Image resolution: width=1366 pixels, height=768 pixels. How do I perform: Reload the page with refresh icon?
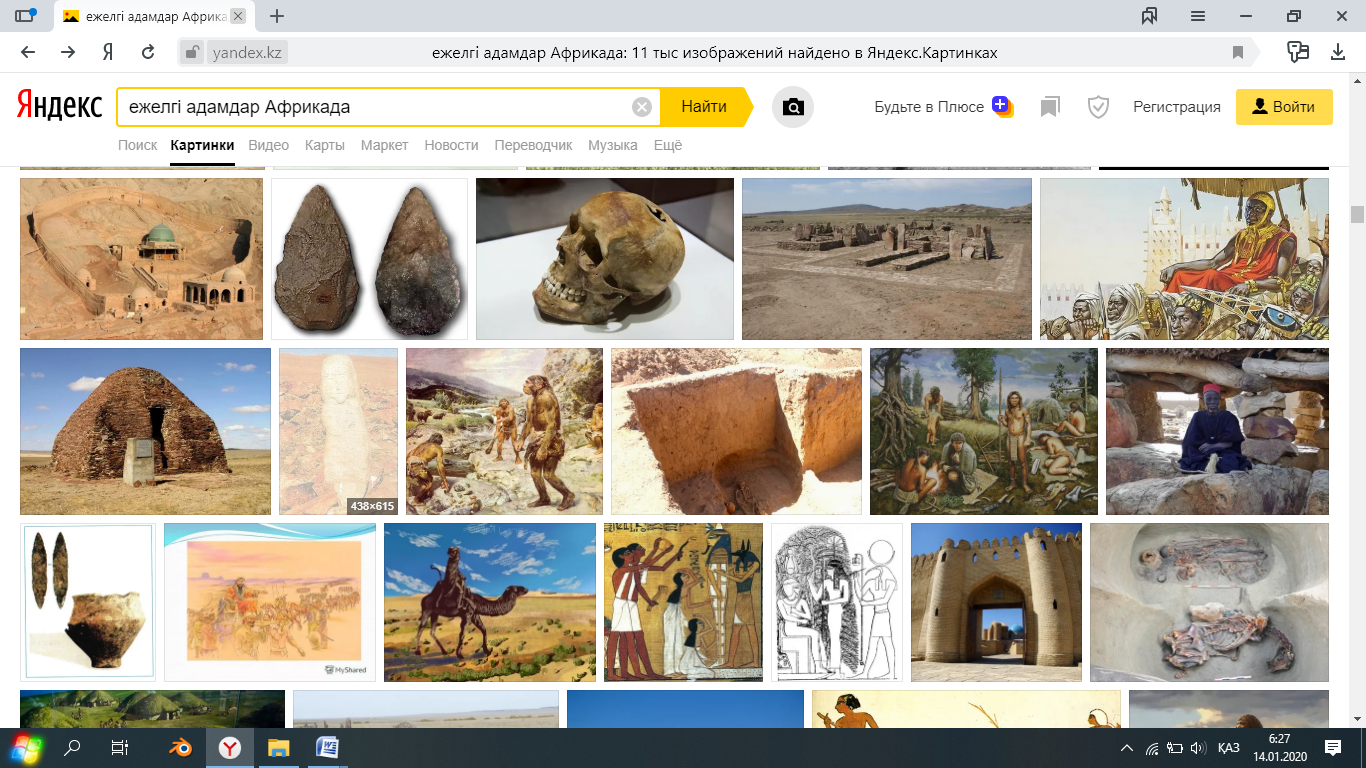pos(148,53)
